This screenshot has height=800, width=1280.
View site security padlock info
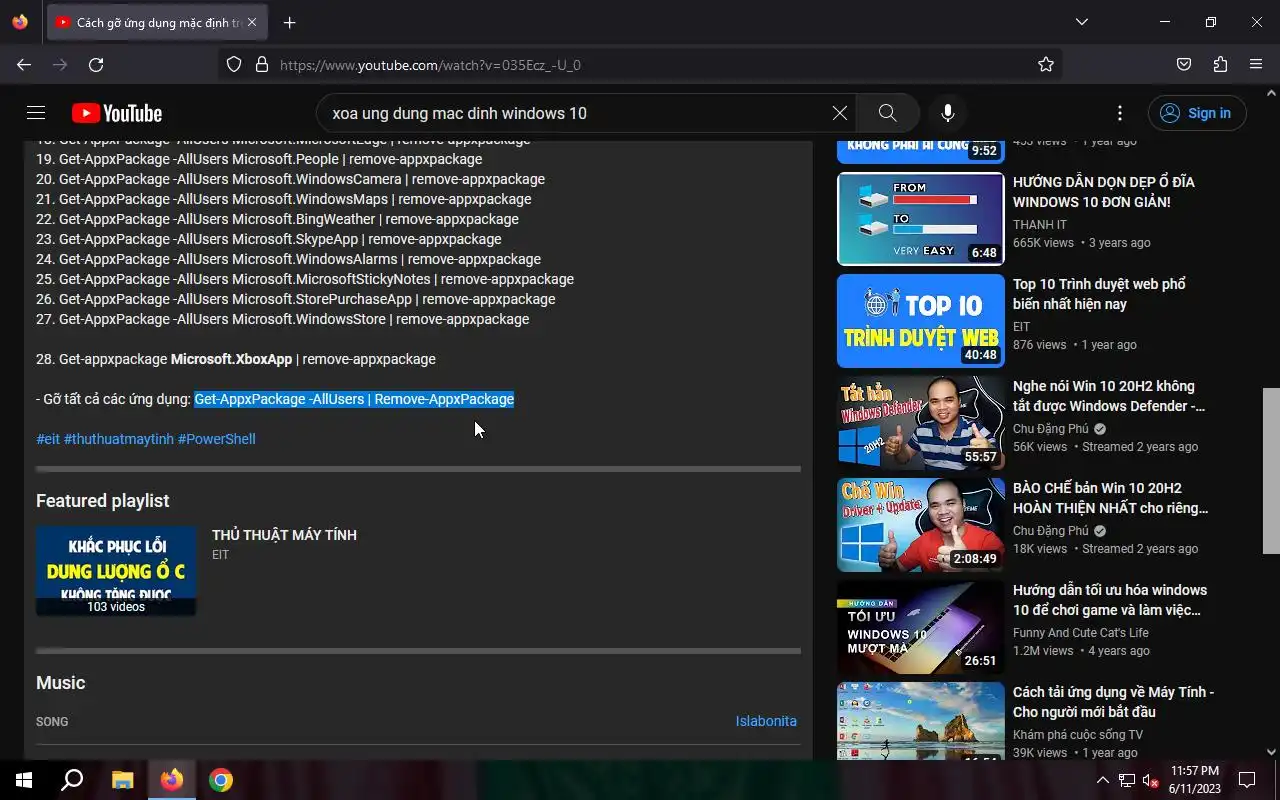tap(262, 65)
